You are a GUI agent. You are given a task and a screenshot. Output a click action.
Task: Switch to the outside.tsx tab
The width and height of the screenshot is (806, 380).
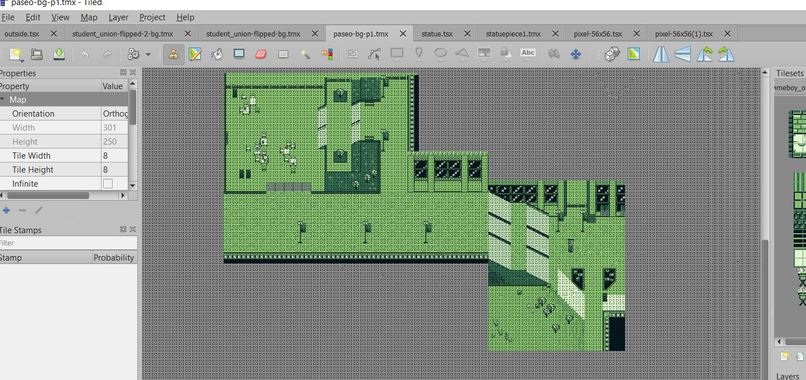coord(22,33)
